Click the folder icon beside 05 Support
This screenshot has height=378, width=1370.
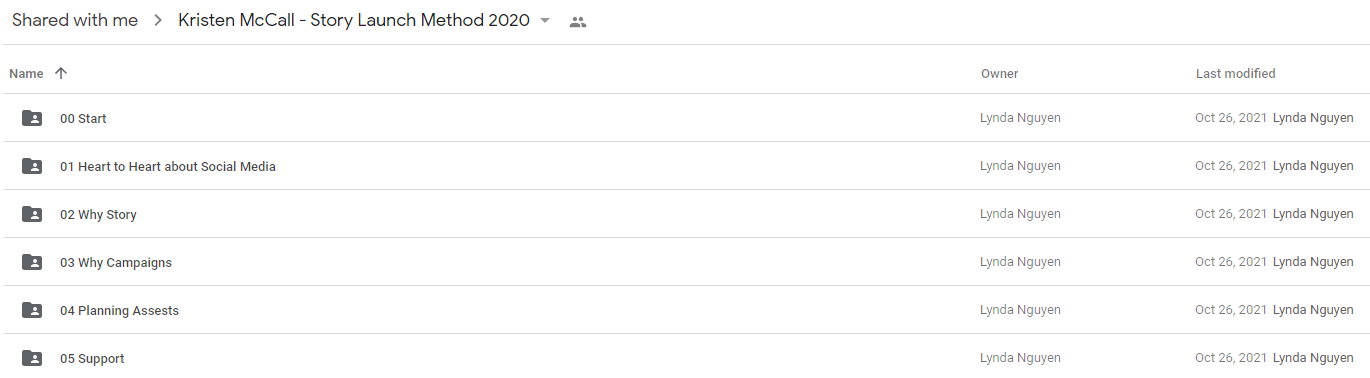[x=32, y=358]
